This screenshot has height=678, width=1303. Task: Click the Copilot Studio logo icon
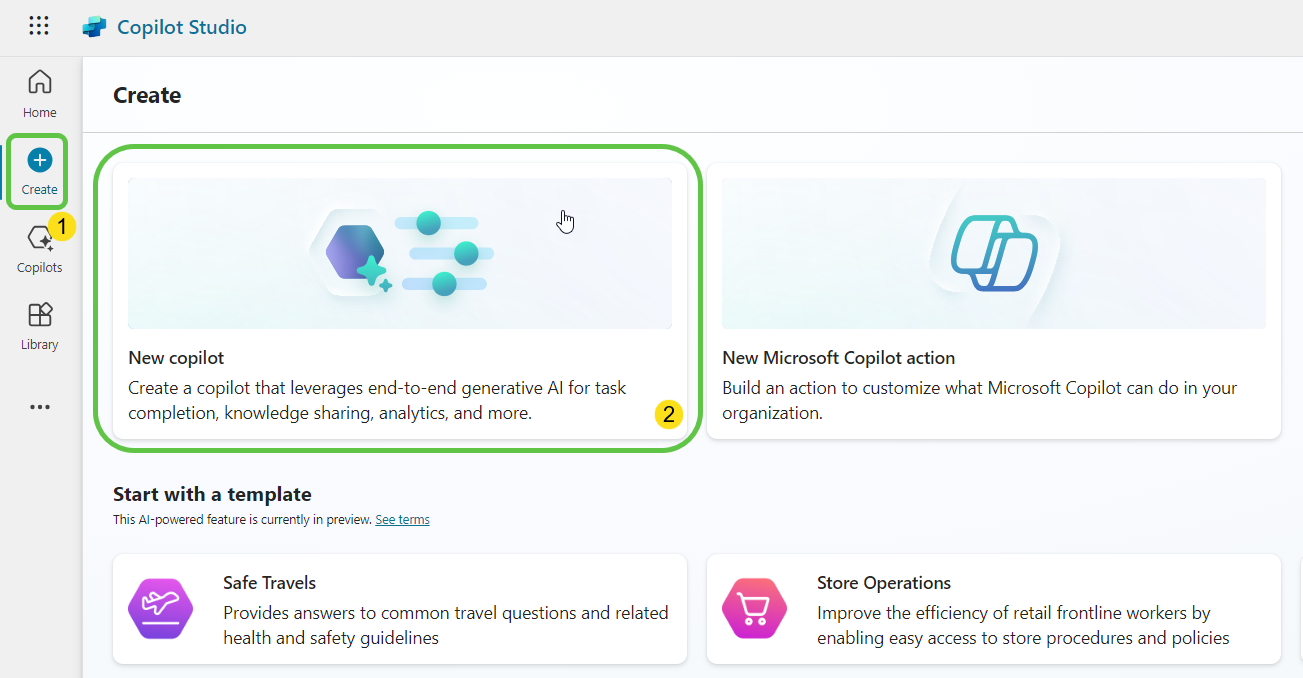click(x=94, y=27)
